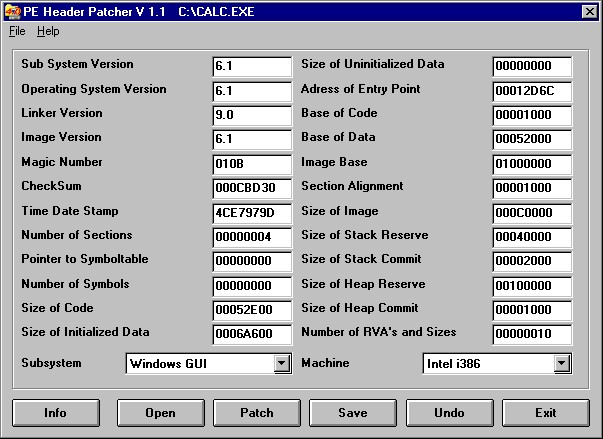Edit the Size of Stack Commit field

coord(532,261)
